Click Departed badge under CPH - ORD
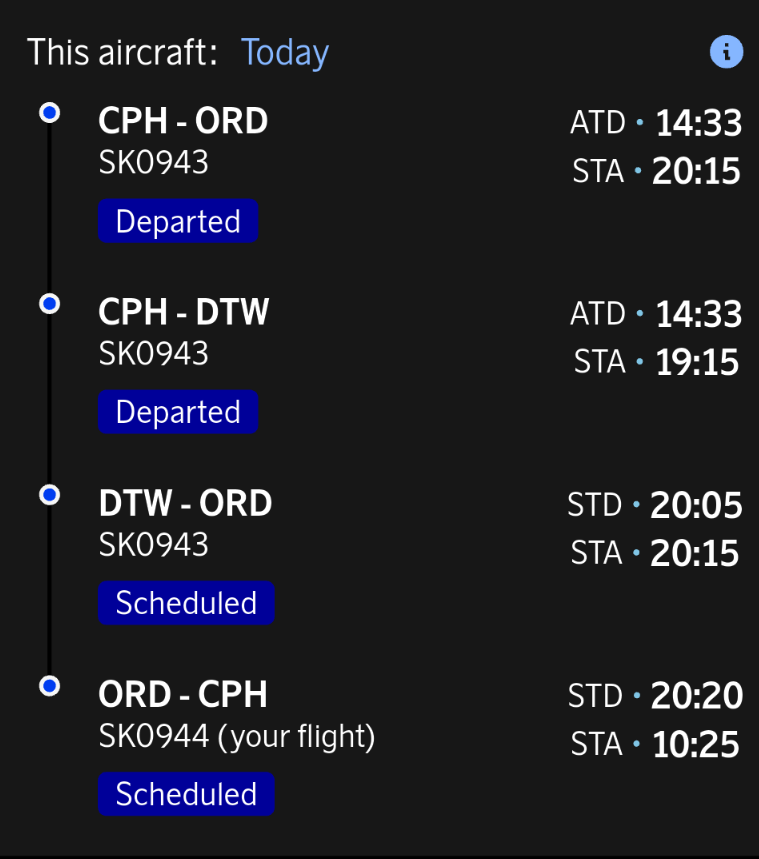Screen dimensions: 759x859 coord(178,221)
